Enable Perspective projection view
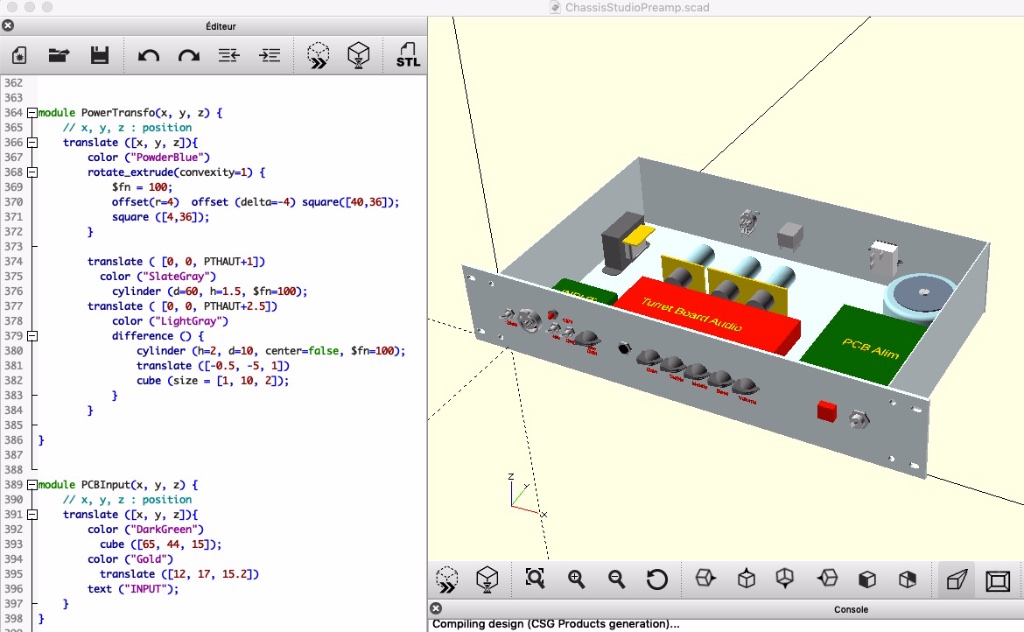 coord(957,579)
